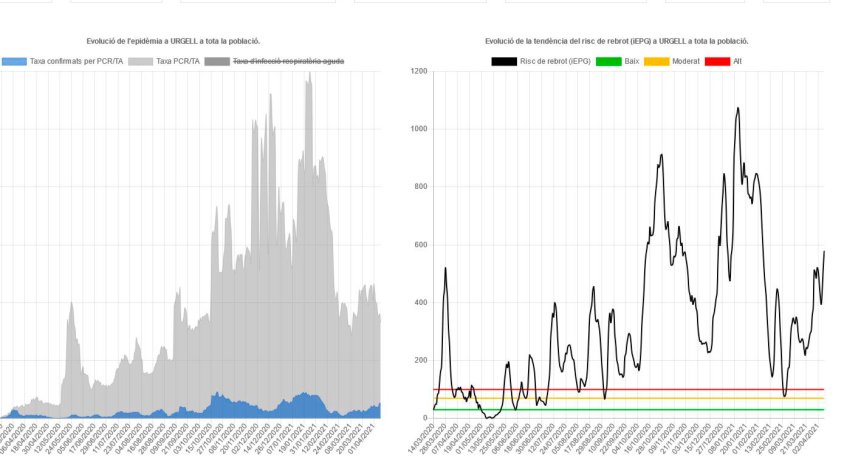The image size is (844, 475).
Task: Click the tallest peak of the gray area chart
Action: [x=309, y=75]
